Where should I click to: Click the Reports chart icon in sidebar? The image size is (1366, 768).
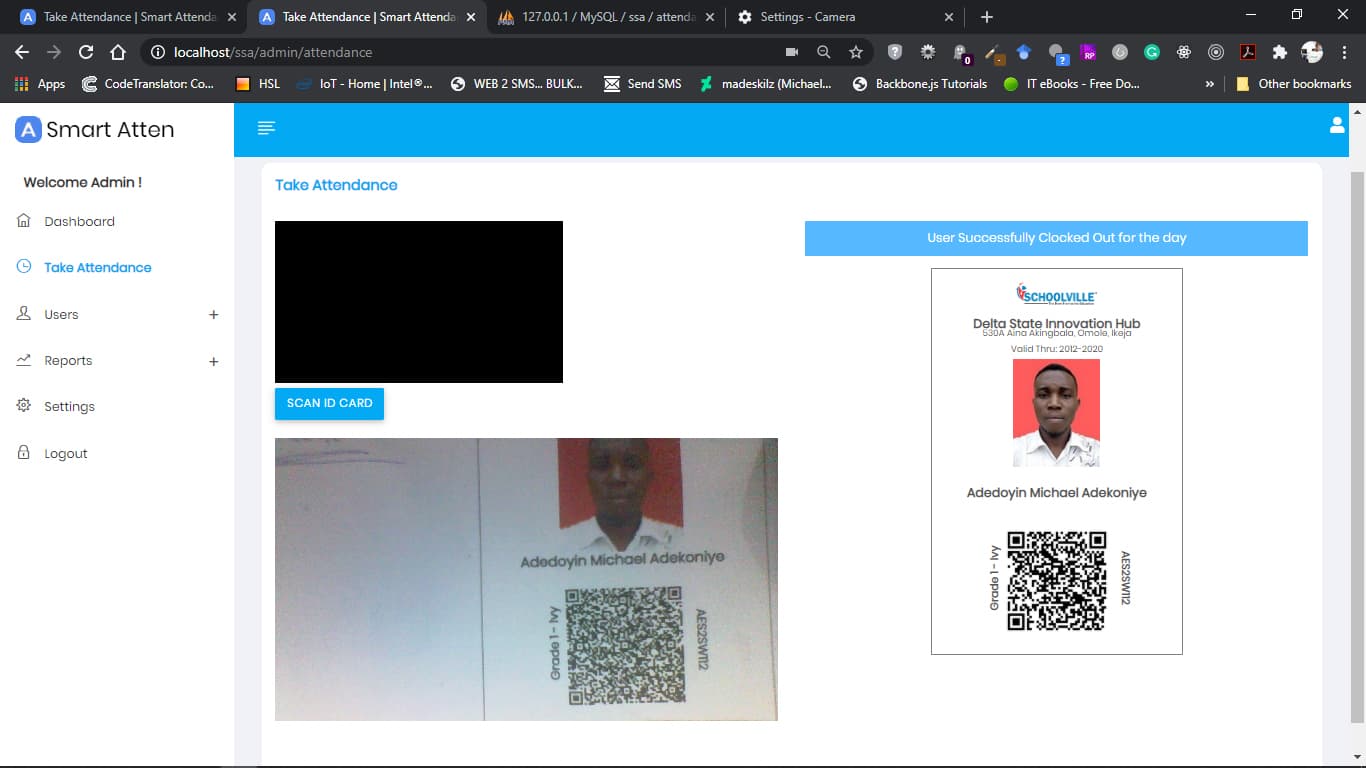(23, 360)
